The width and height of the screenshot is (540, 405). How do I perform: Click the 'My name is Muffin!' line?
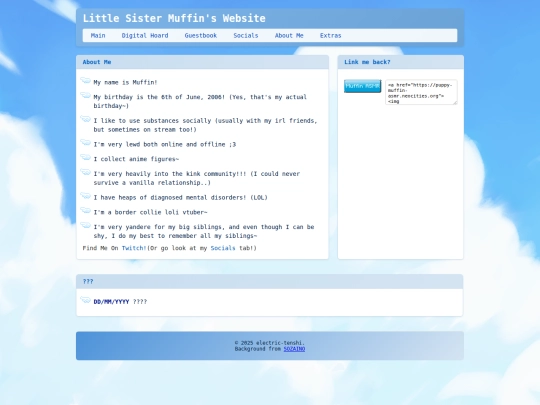pyautogui.click(x=125, y=82)
